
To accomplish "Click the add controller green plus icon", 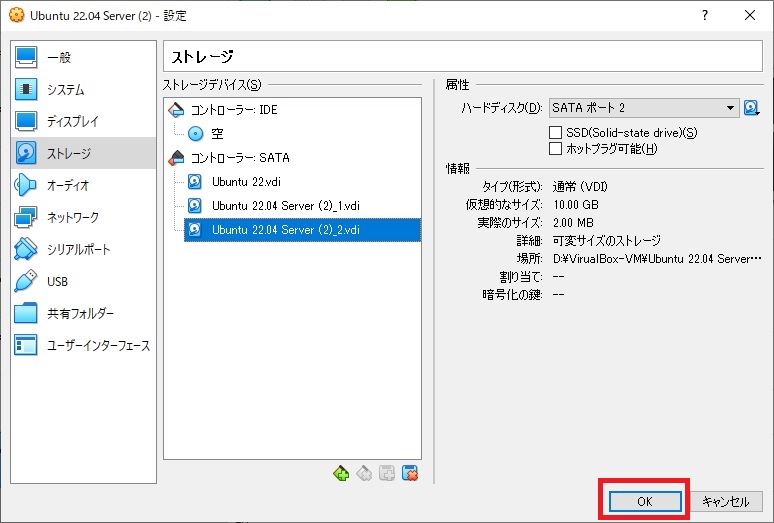I will tap(341, 474).
